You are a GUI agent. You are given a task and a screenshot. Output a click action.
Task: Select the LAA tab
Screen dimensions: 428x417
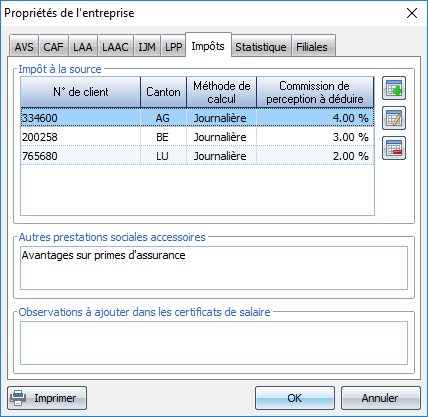tap(83, 46)
